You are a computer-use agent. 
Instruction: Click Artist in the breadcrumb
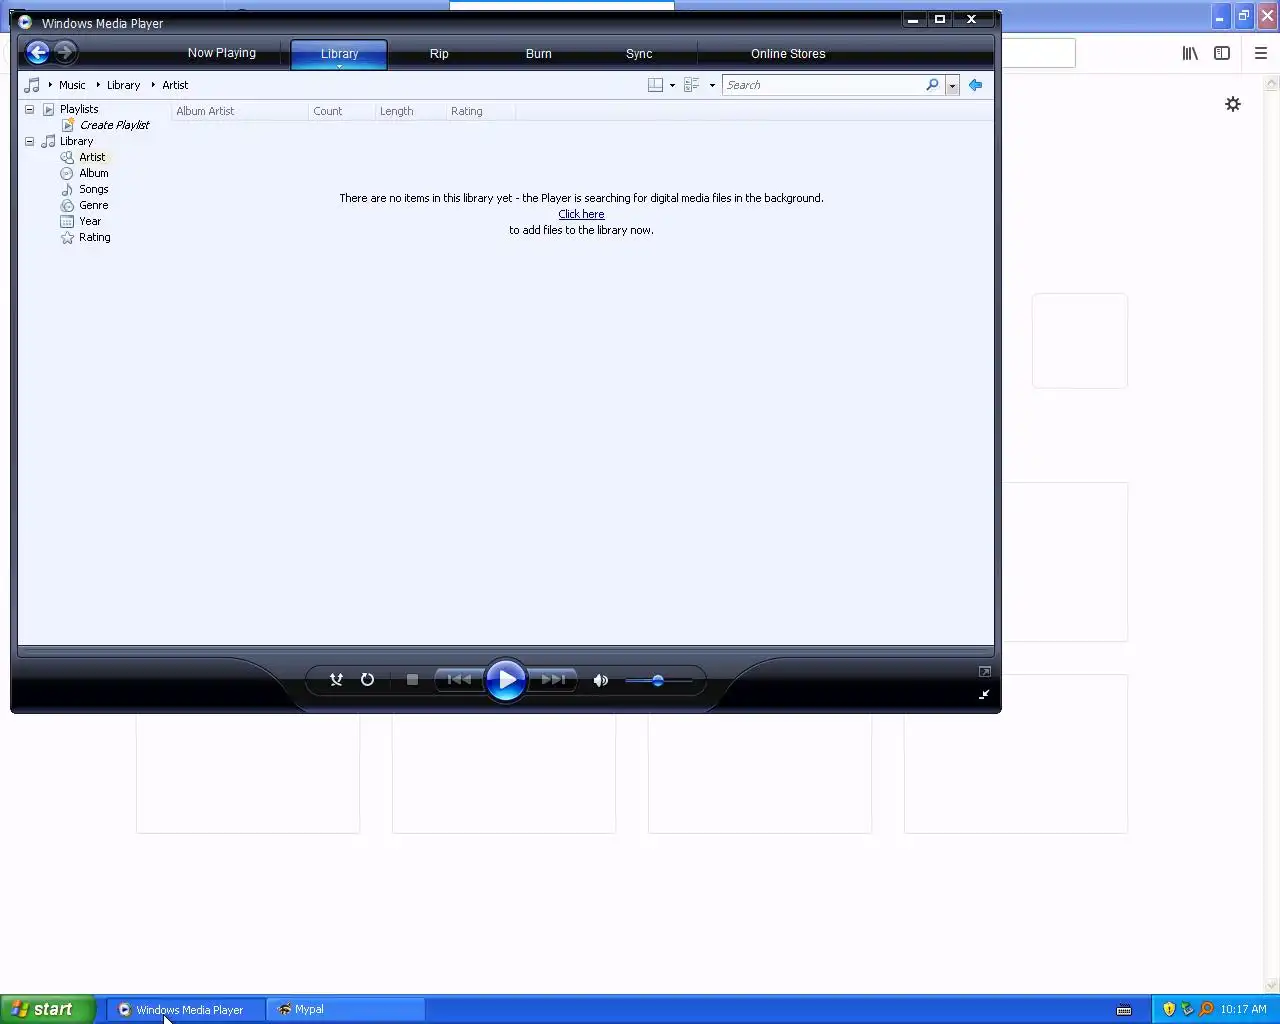tap(175, 85)
